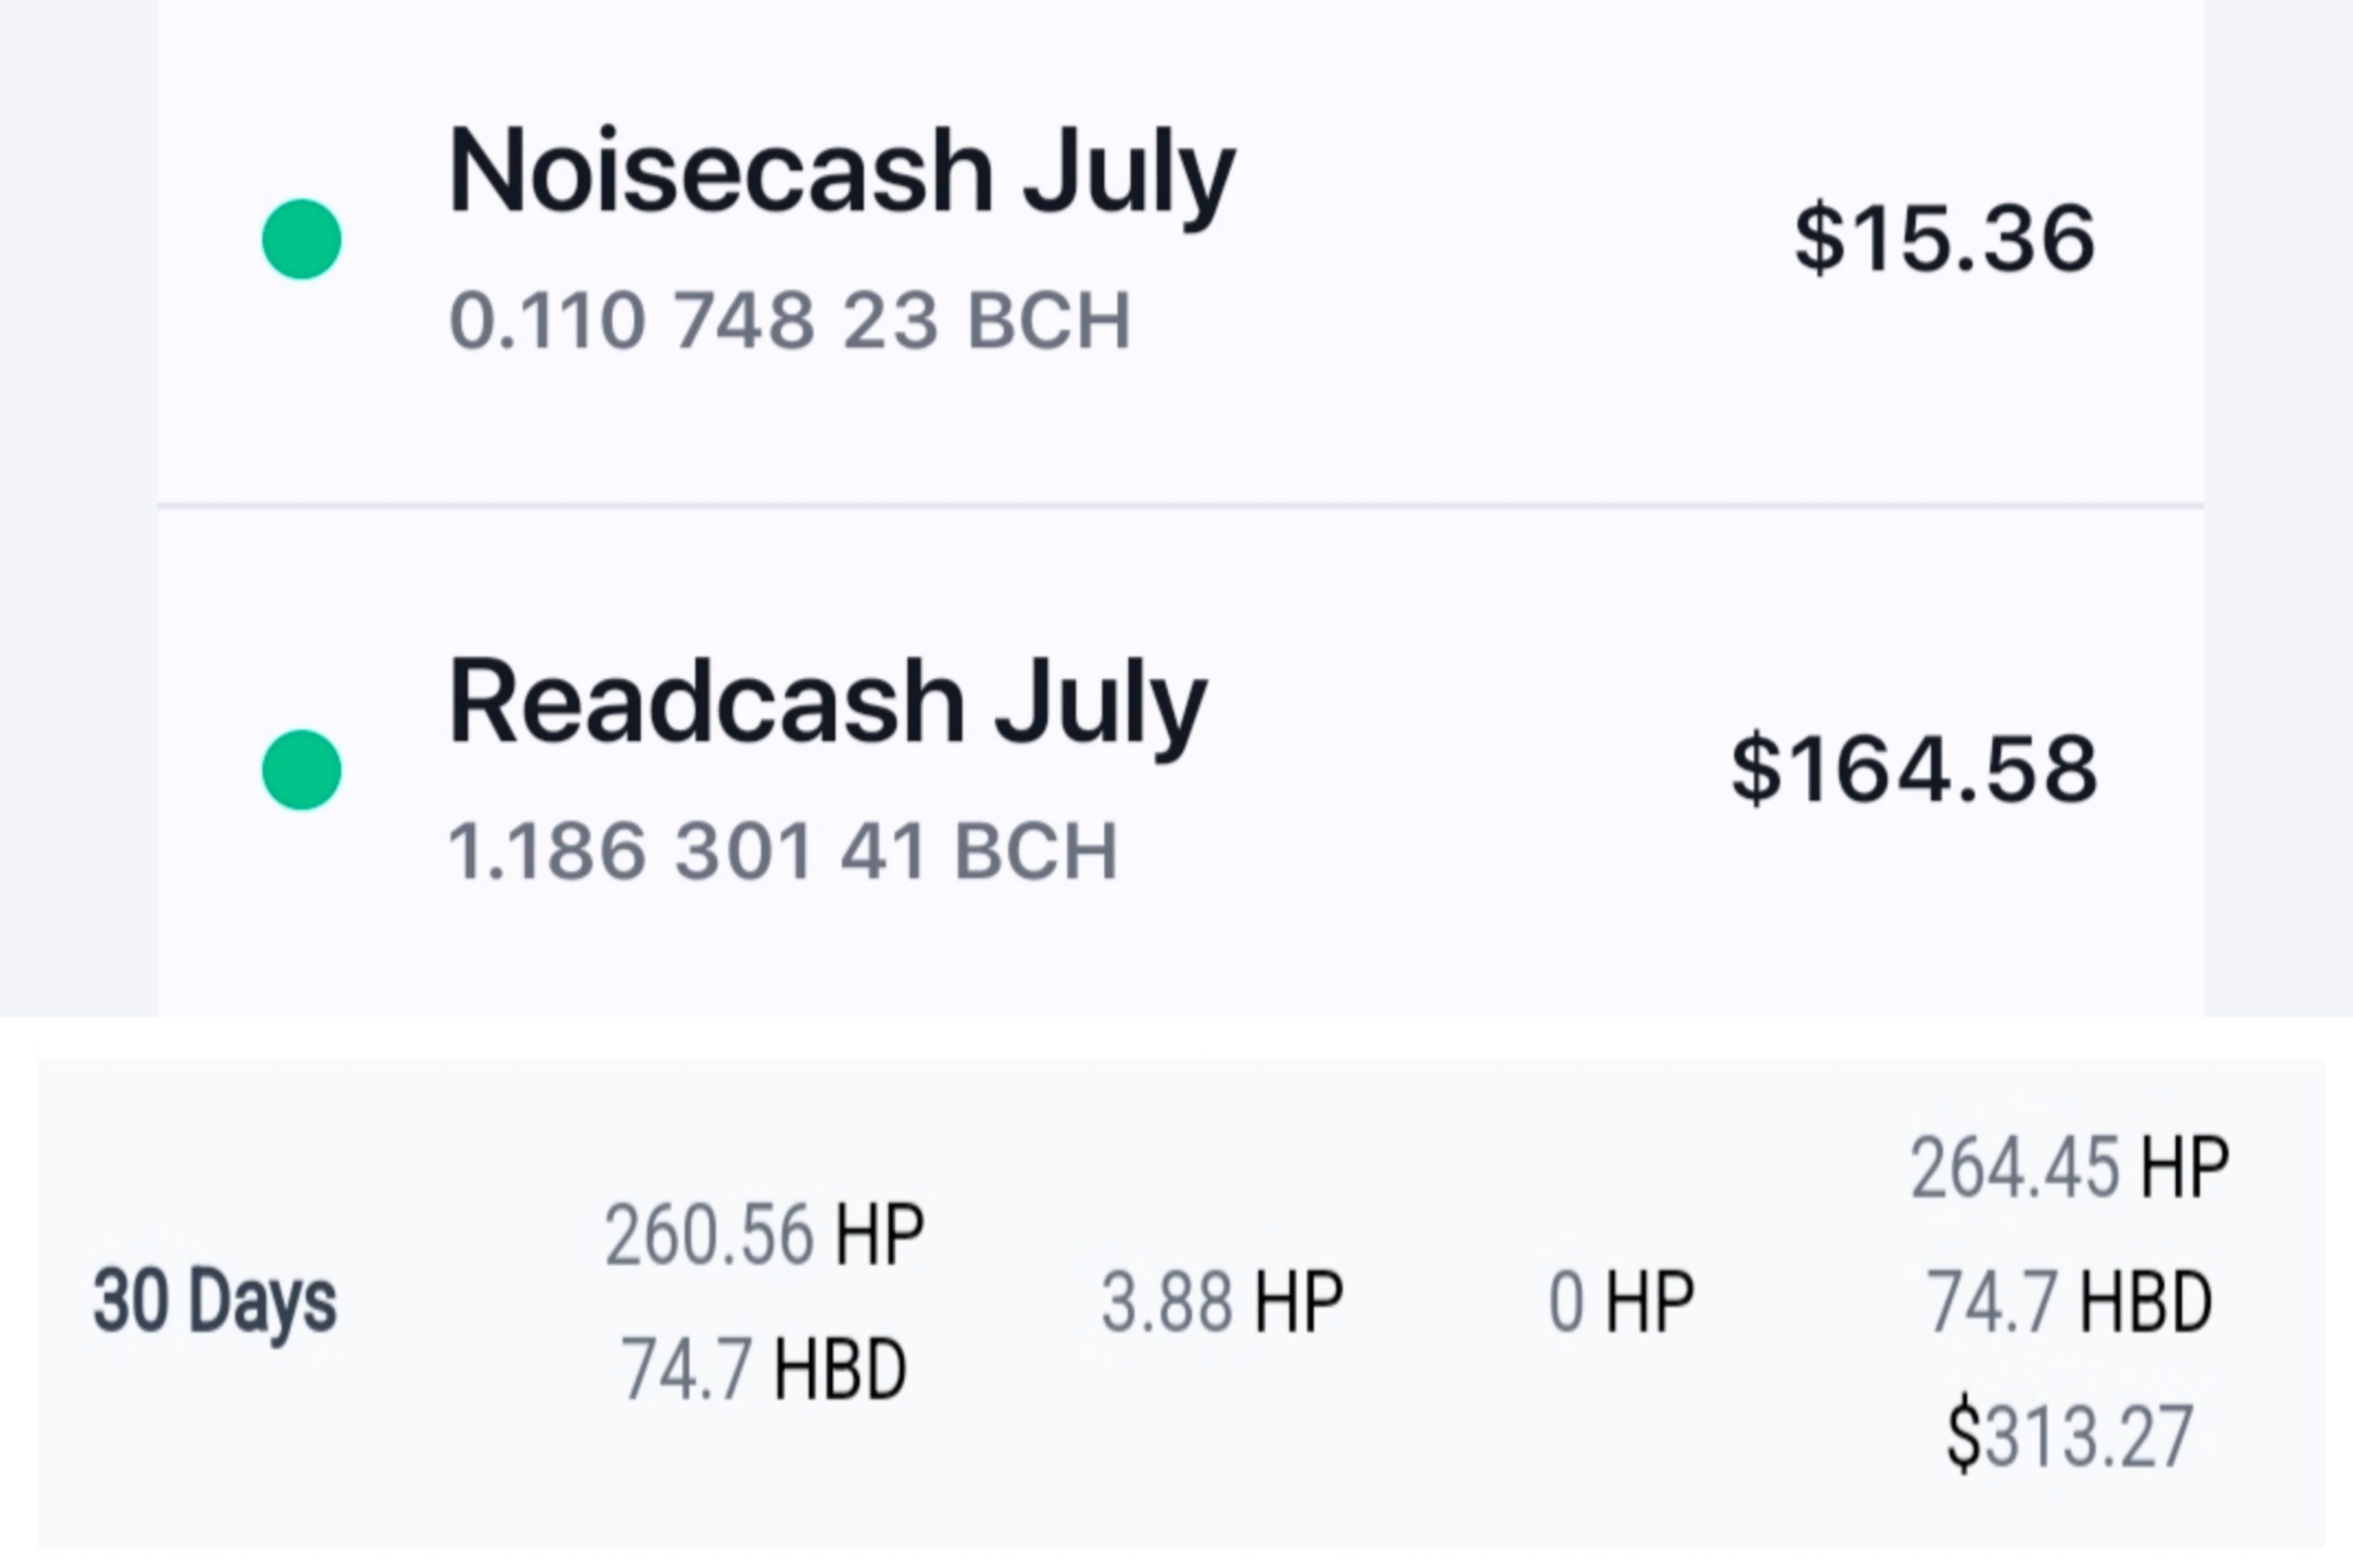2353x1568 pixels.
Task: Click the 0.110 748 23 BCH balance
Action: click(x=790, y=321)
